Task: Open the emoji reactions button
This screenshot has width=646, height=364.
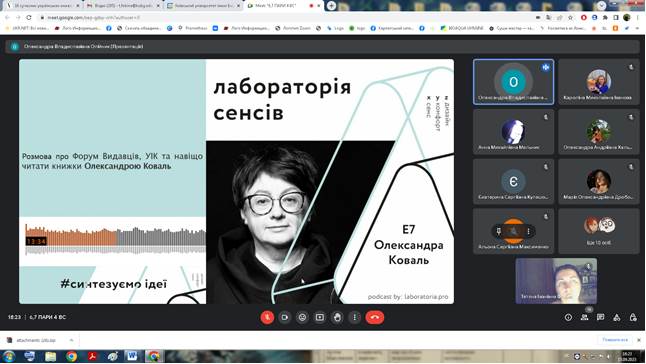Action: 302,317
